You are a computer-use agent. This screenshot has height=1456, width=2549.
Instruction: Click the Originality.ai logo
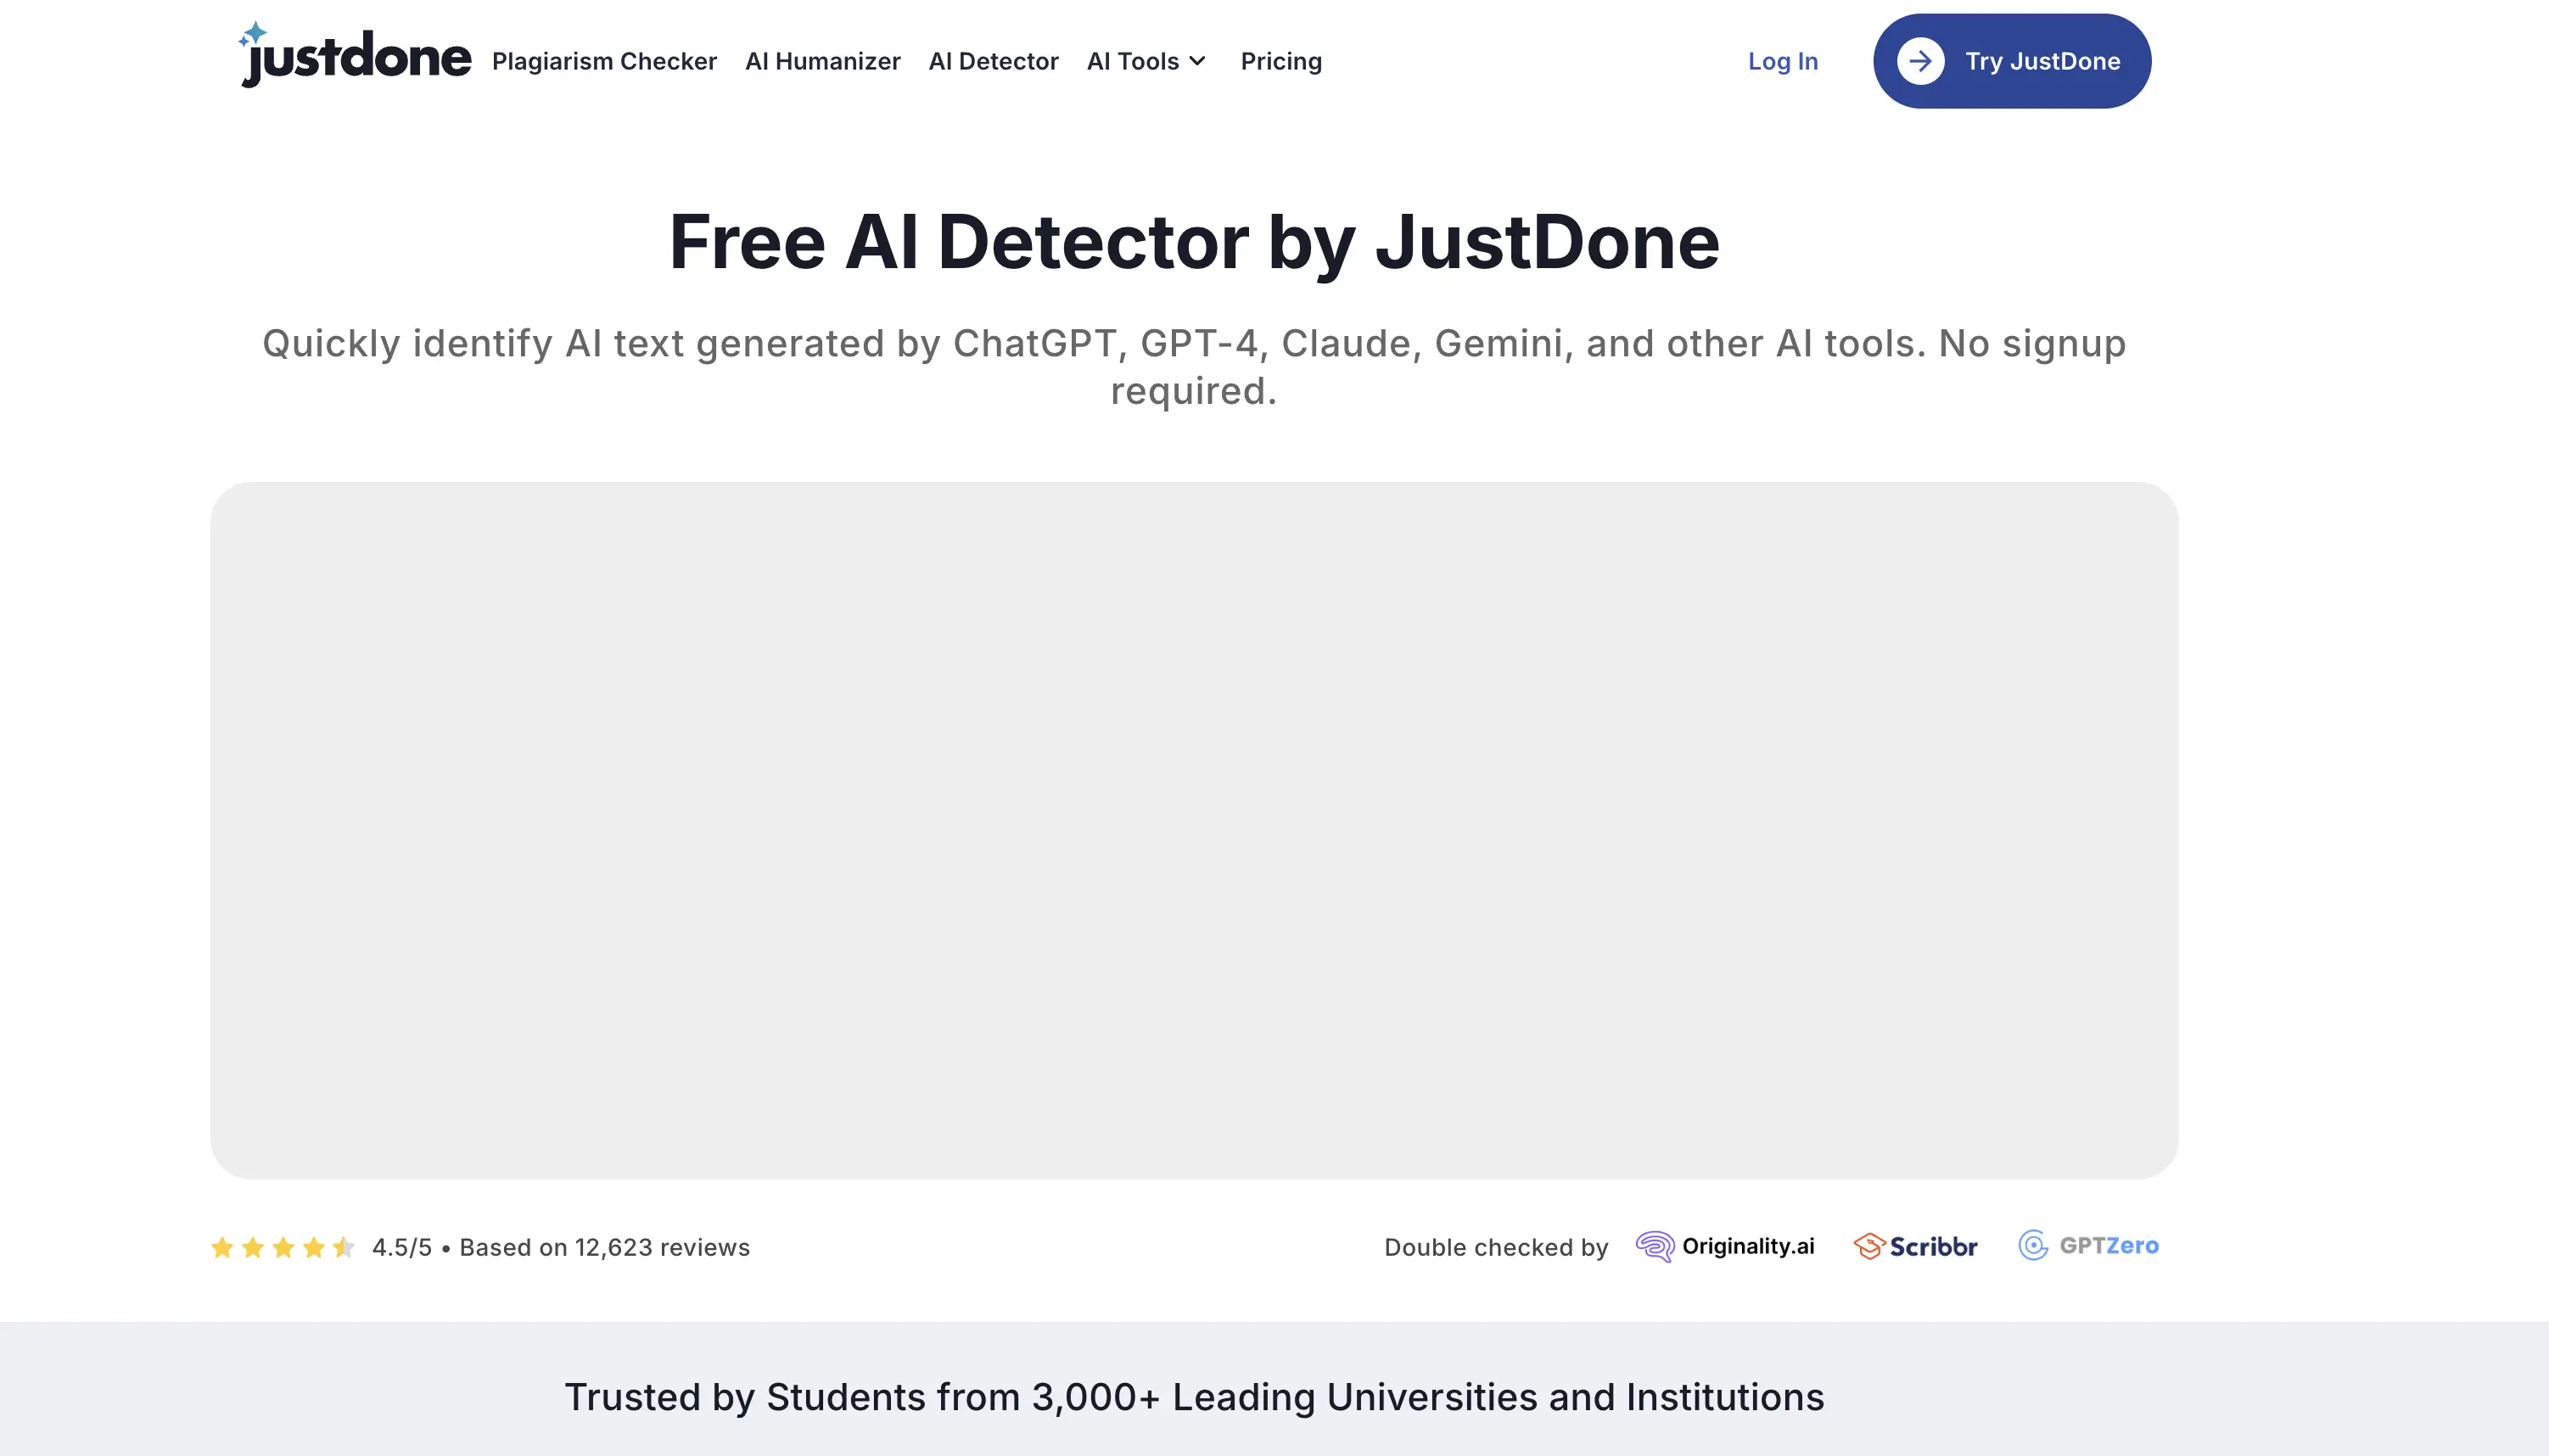click(1725, 1246)
